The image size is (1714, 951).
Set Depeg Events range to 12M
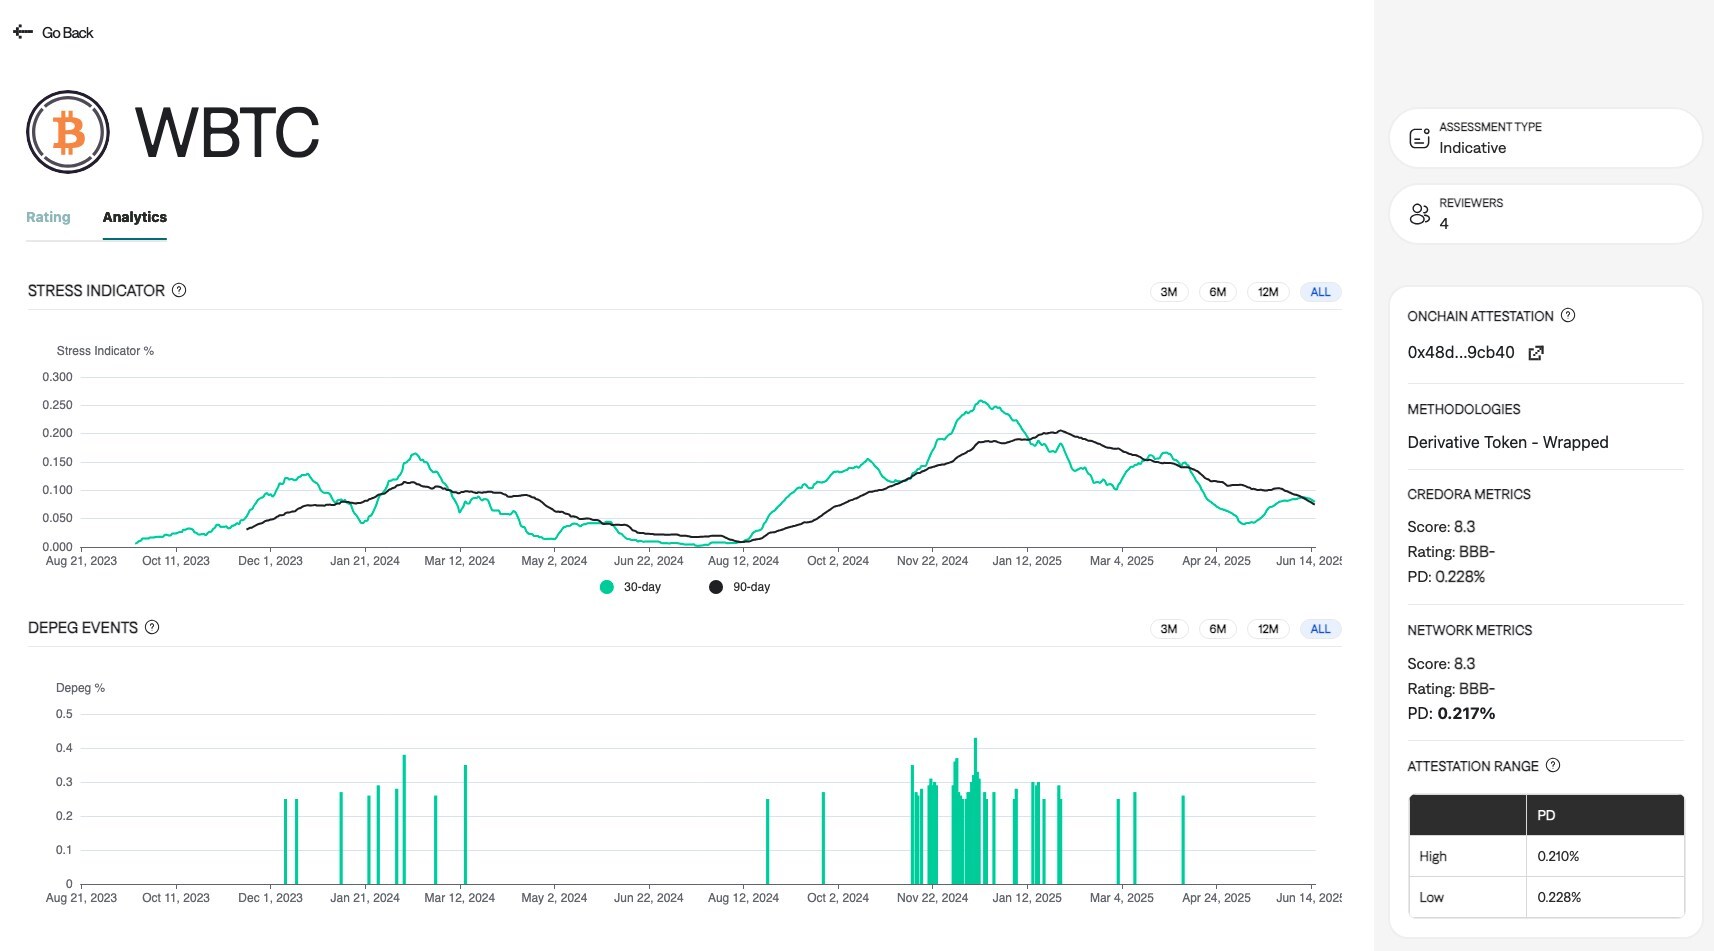tap(1268, 629)
